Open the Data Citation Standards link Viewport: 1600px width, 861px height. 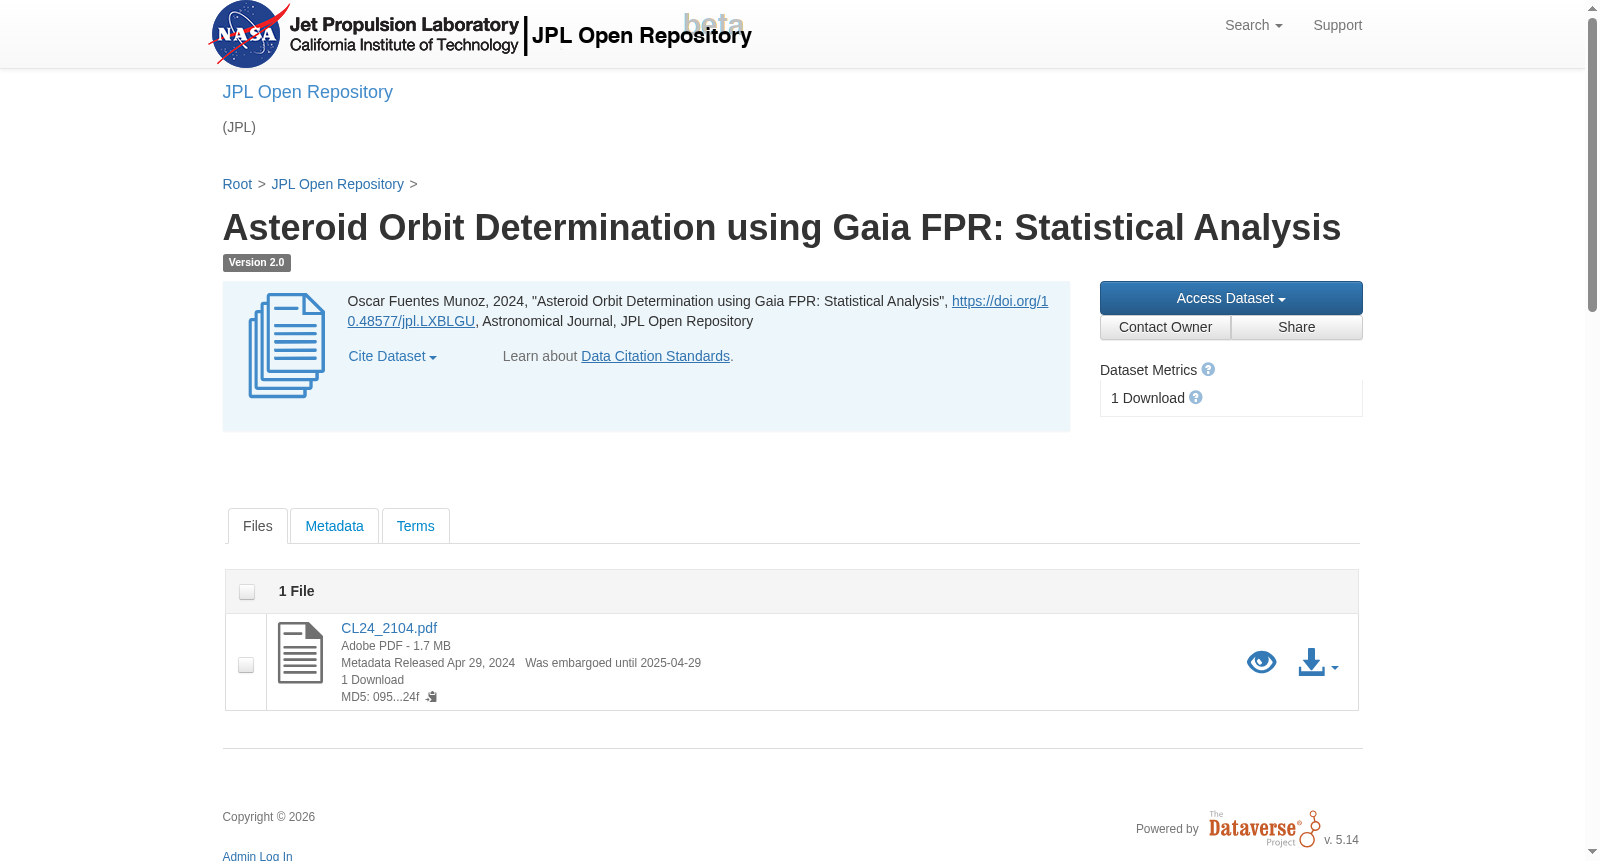[x=655, y=356]
